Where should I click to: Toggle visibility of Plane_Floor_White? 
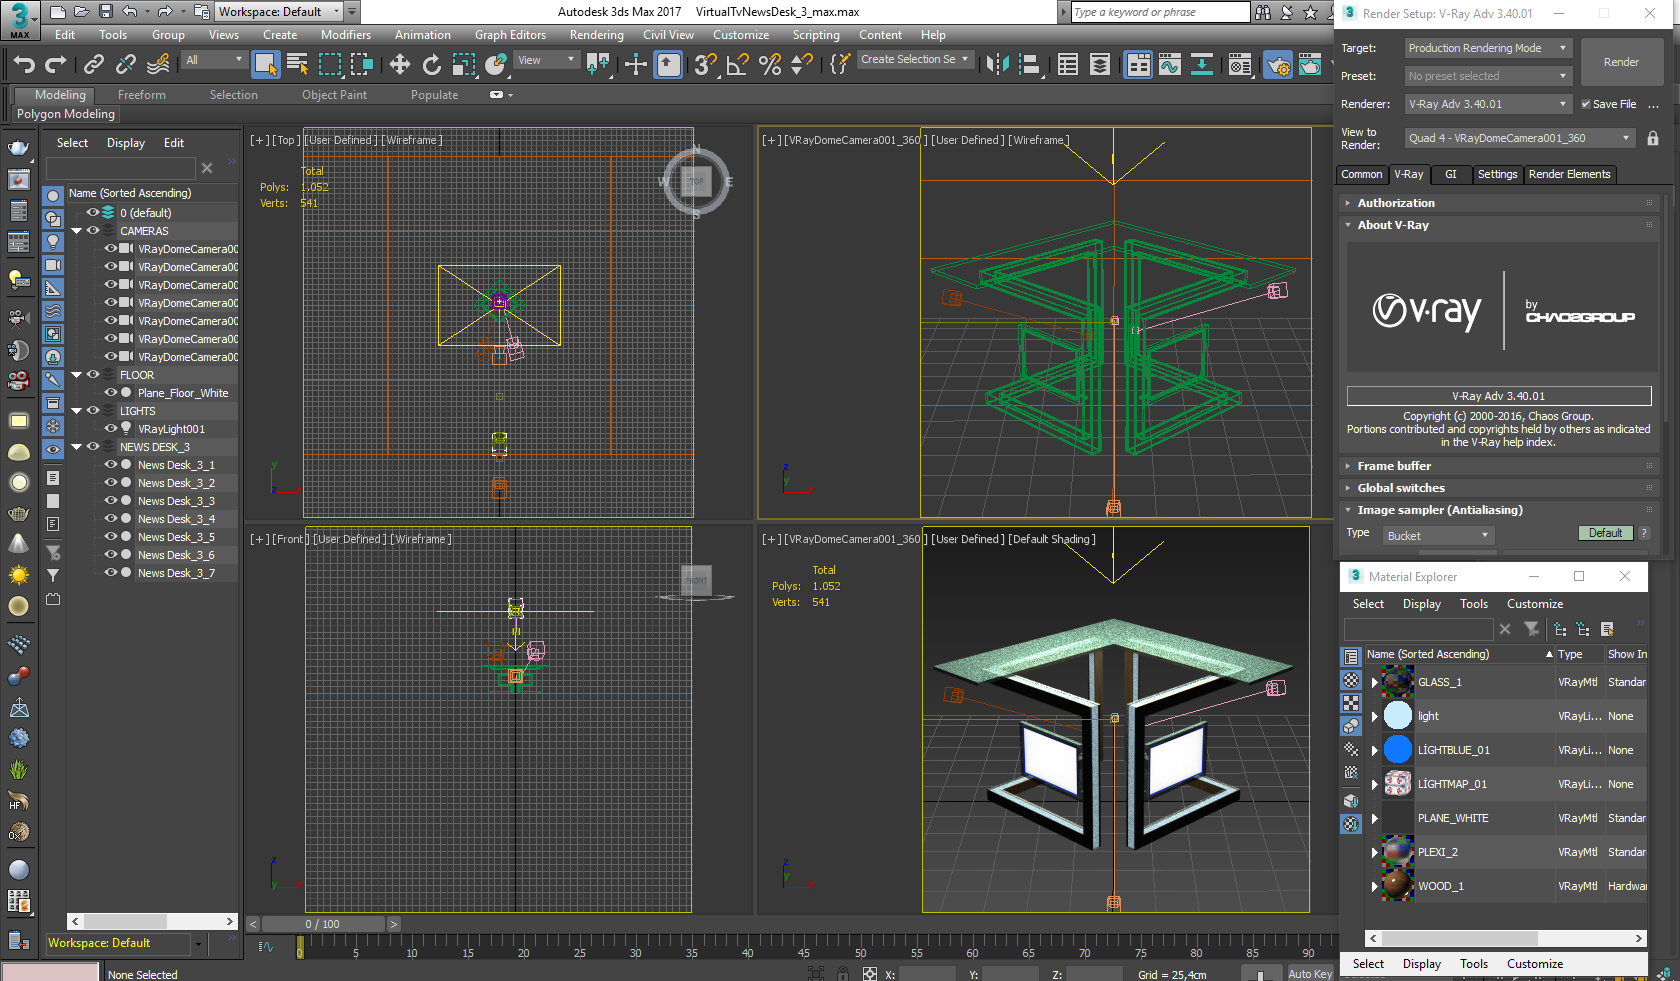(x=111, y=393)
